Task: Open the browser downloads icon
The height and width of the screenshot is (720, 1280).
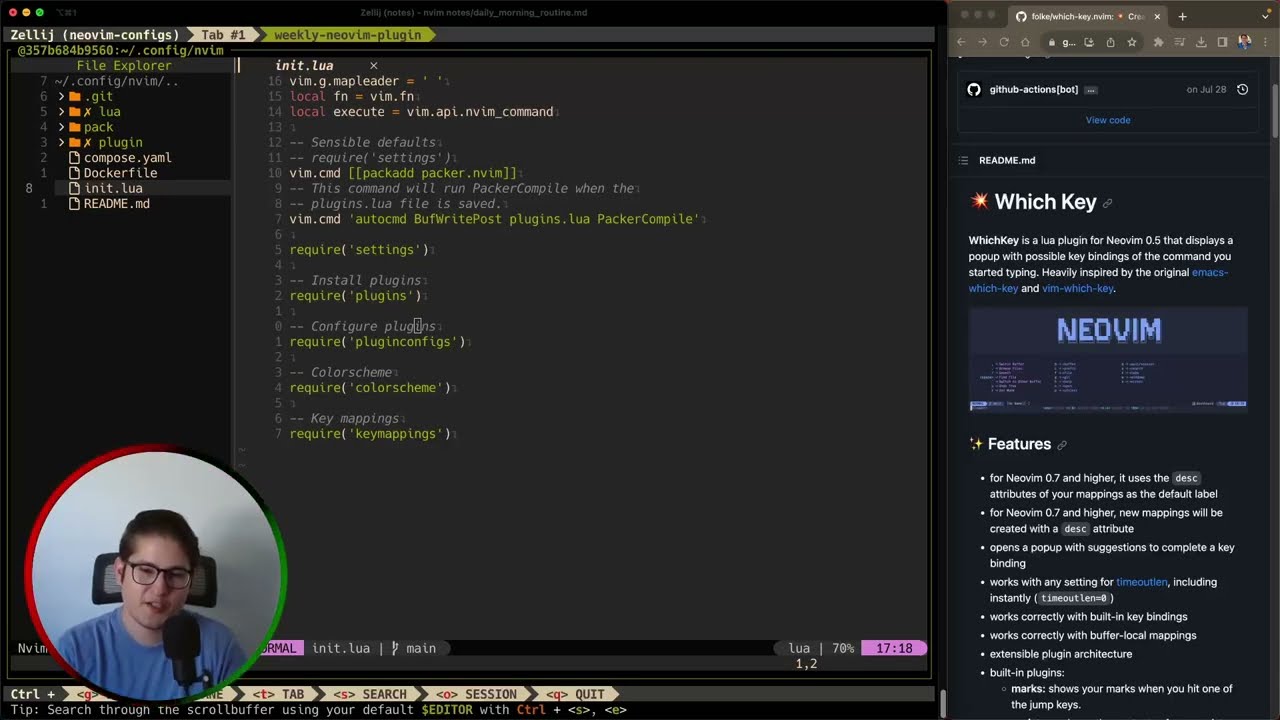Action: click(x=1201, y=42)
